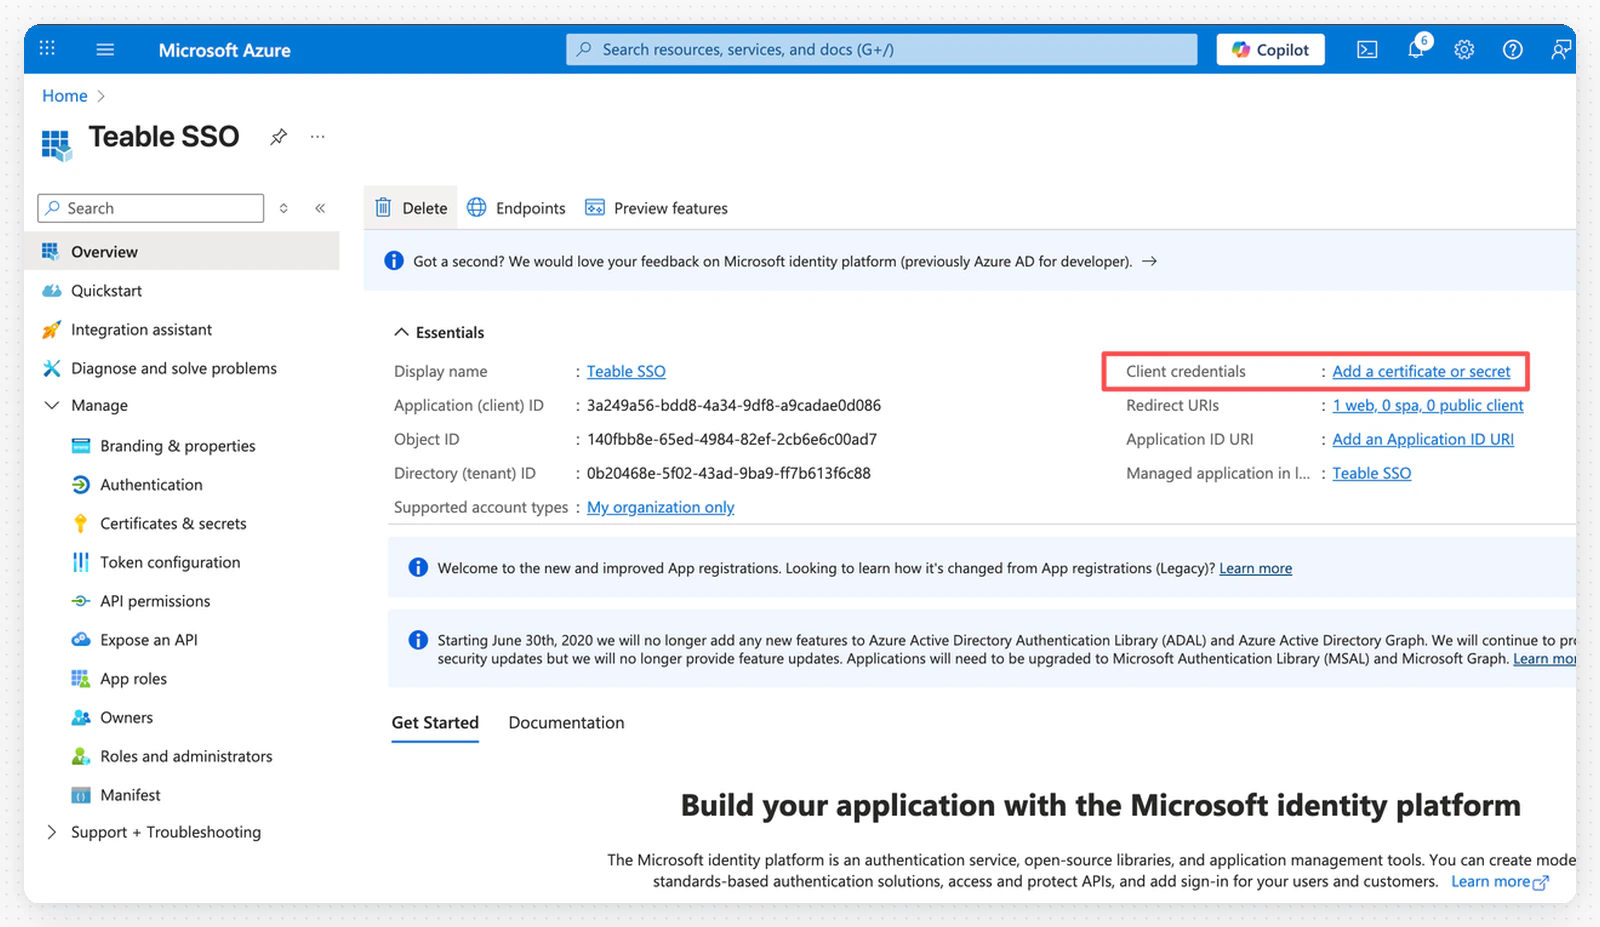Open the feedback icon in the top bar

(x=1560, y=50)
